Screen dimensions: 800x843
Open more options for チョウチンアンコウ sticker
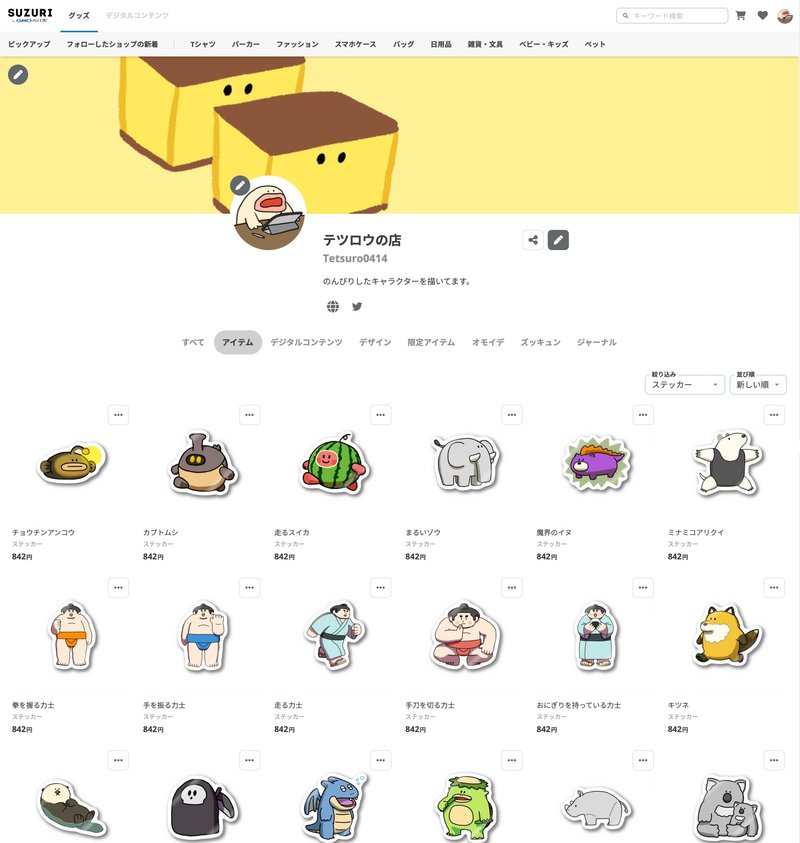tap(118, 415)
